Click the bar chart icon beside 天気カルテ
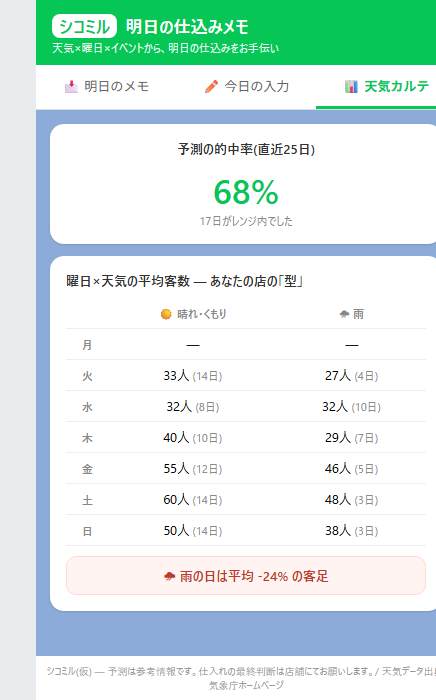Viewport: 436px width, 700px height. (351, 87)
